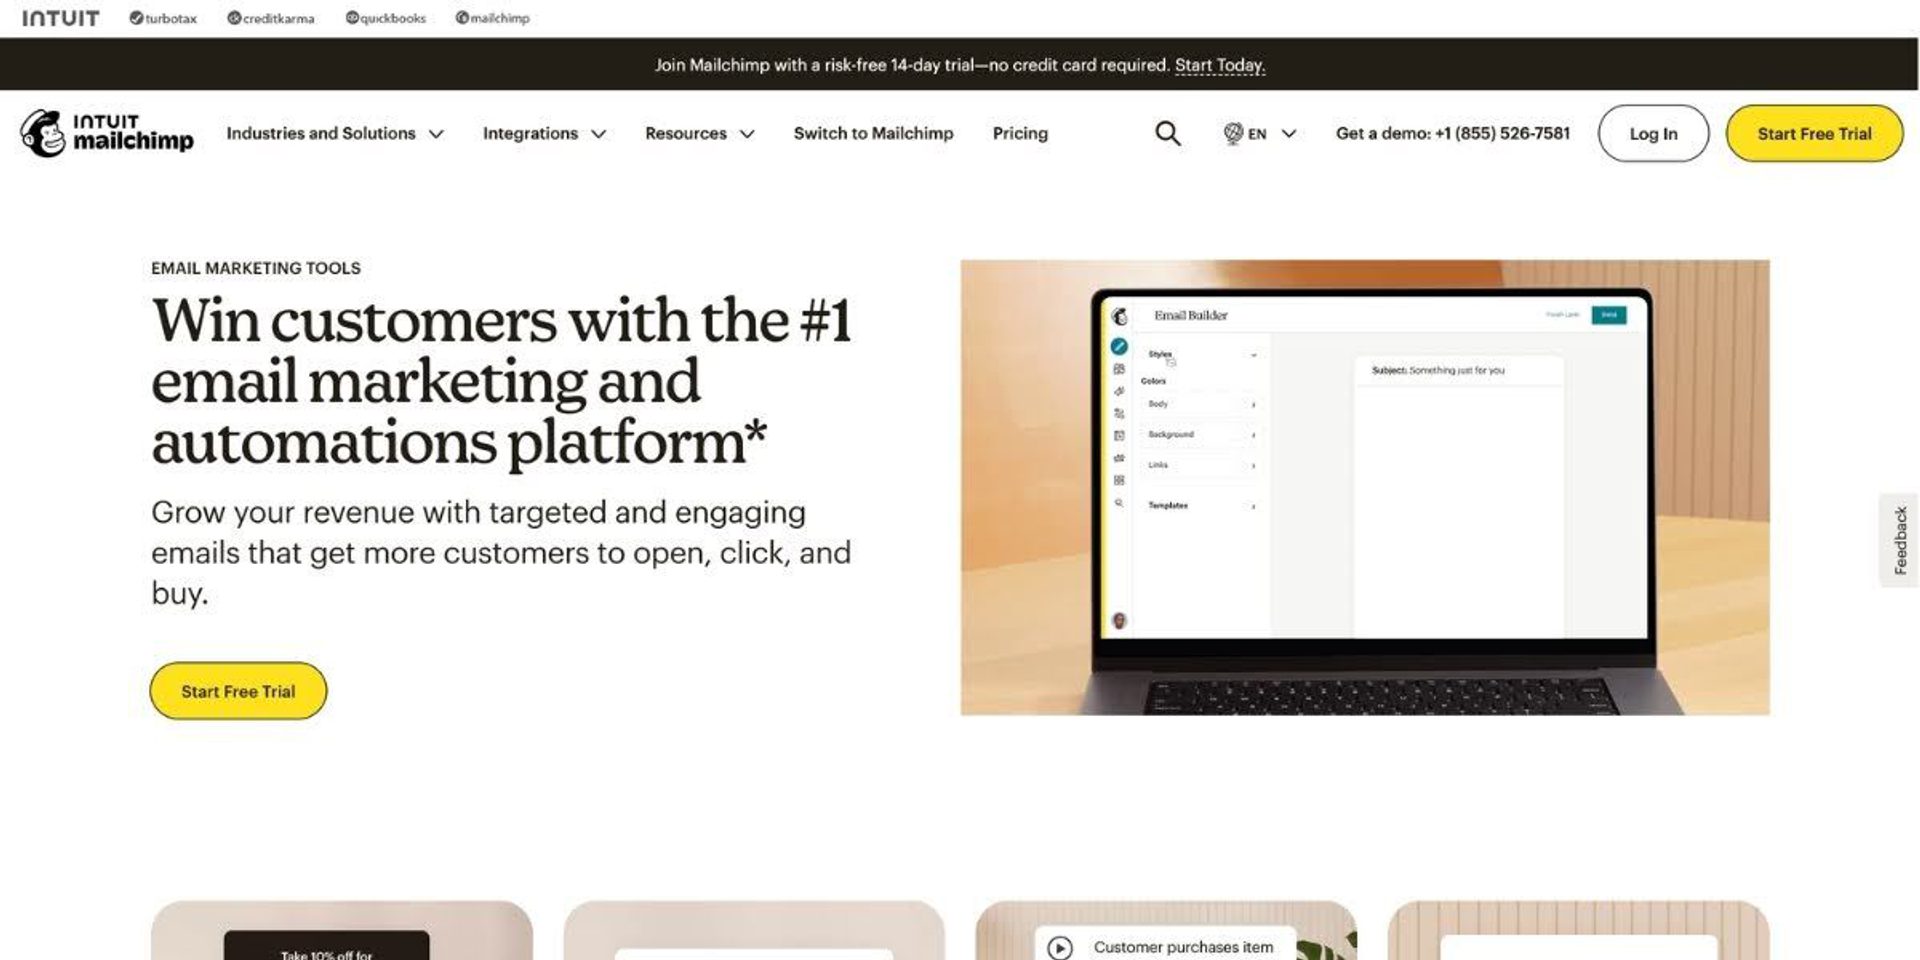
Task: Go to Switch to Mailchimp page
Action: click(x=873, y=133)
